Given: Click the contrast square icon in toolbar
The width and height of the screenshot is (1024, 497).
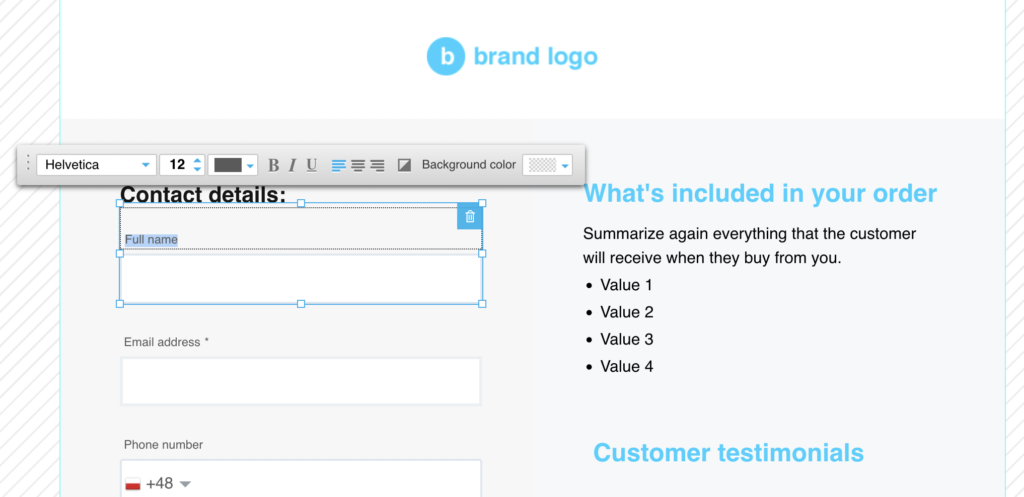Looking at the screenshot, I should tap(404, 165).
